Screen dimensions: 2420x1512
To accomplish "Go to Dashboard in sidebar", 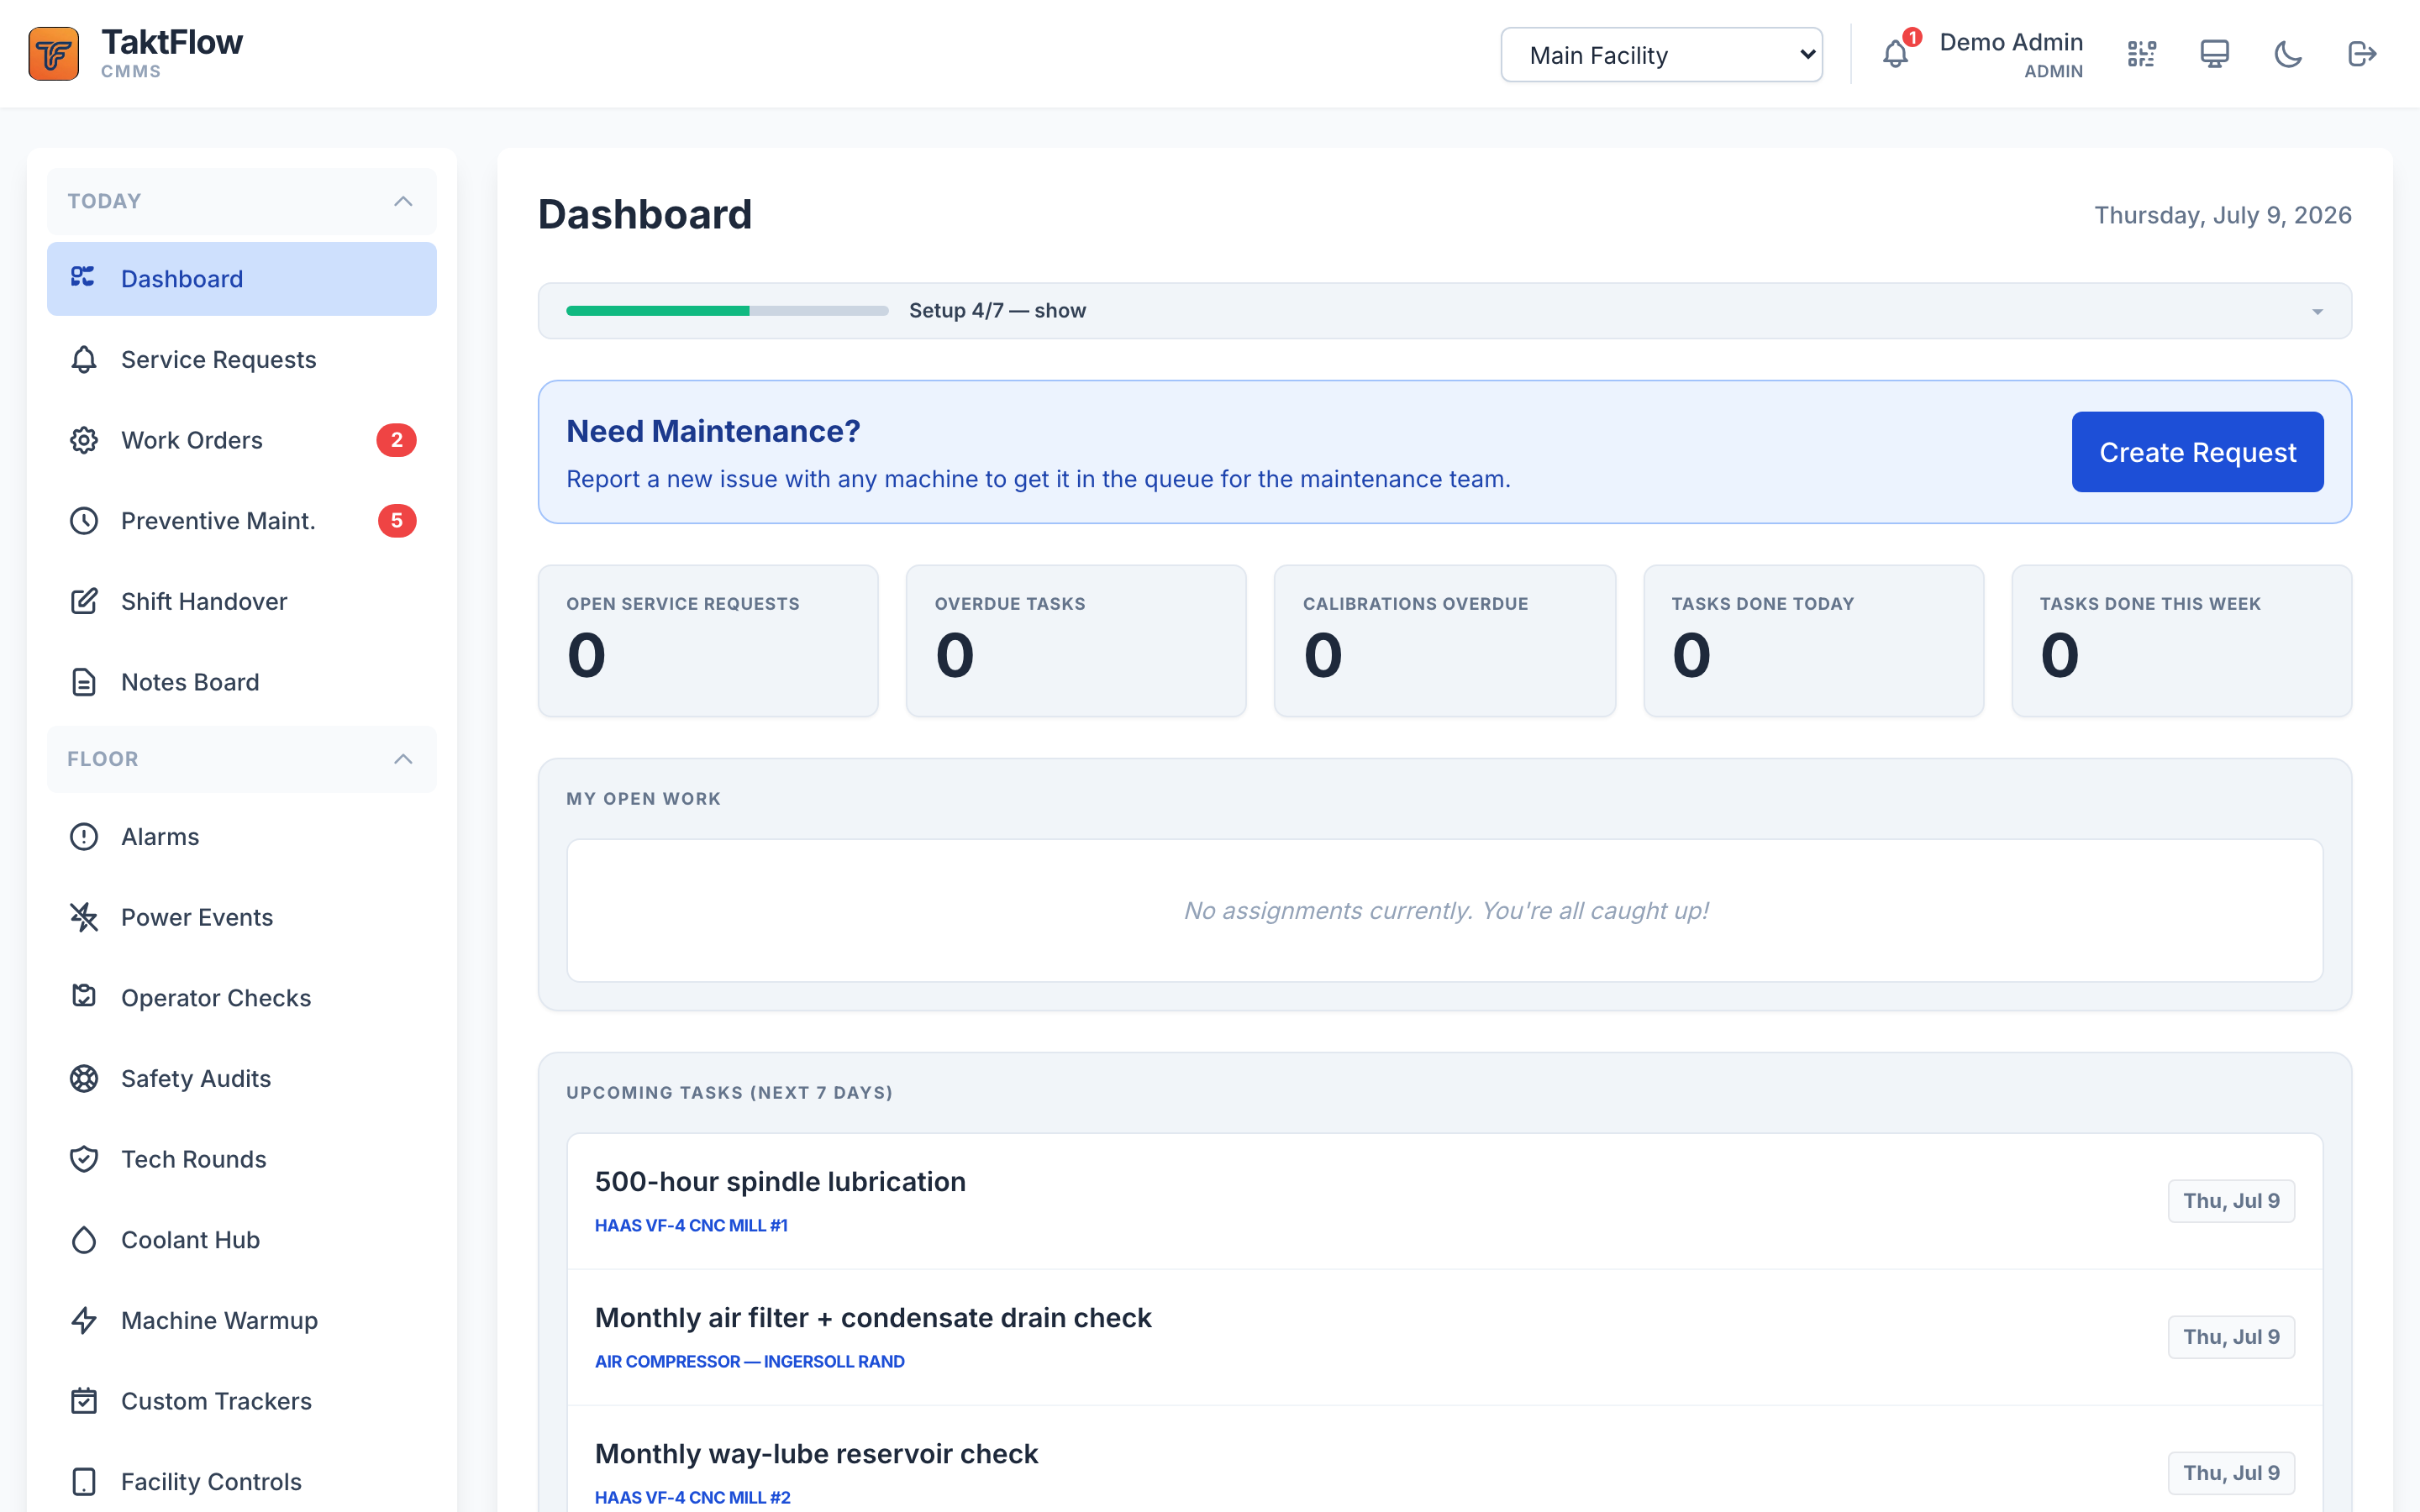I will click(242, 279).
